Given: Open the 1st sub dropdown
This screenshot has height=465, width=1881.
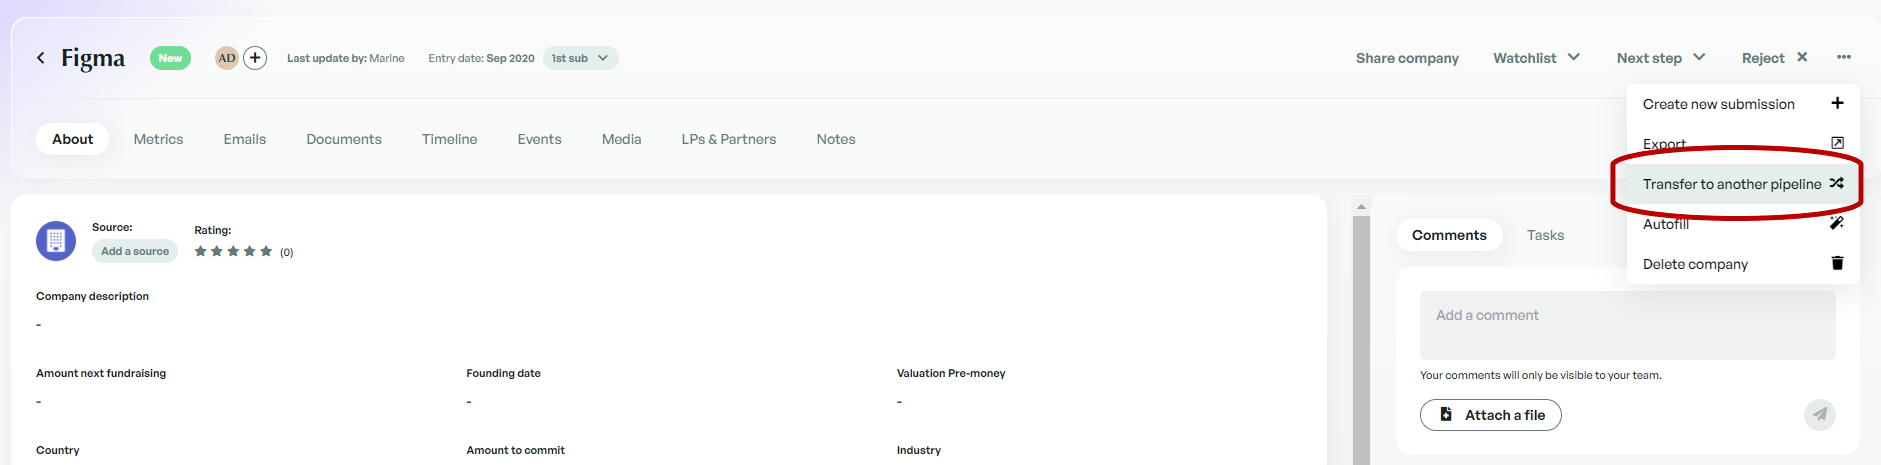Looking at the screenshot, I should (x=580, y=58).
